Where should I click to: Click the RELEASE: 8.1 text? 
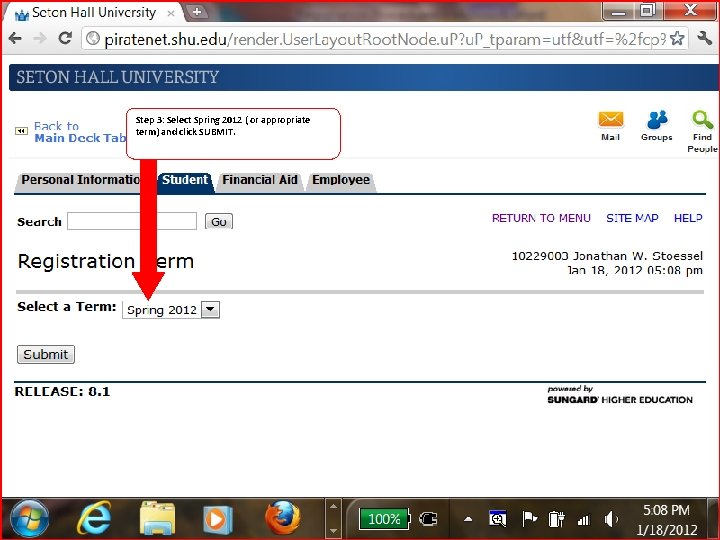(62, 392)
